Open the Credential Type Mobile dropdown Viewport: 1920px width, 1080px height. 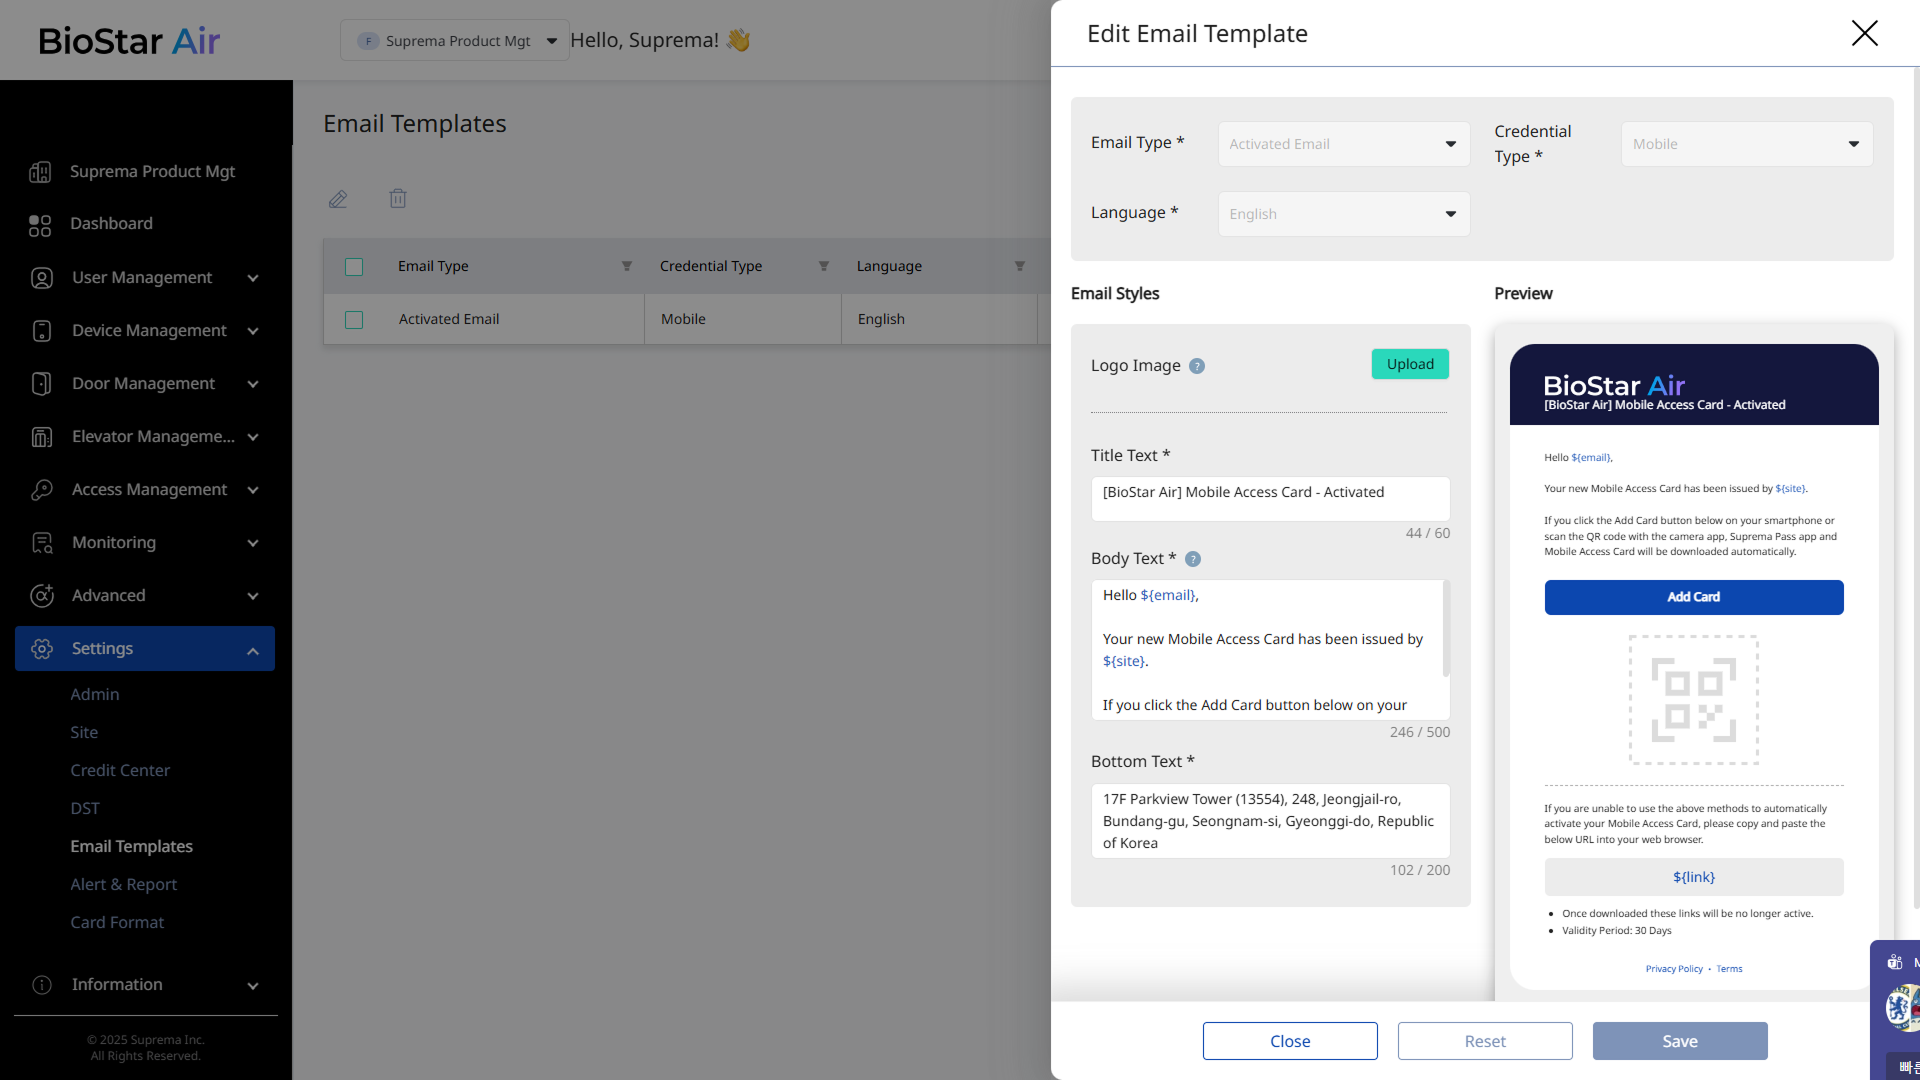(x=1746, y=144)
